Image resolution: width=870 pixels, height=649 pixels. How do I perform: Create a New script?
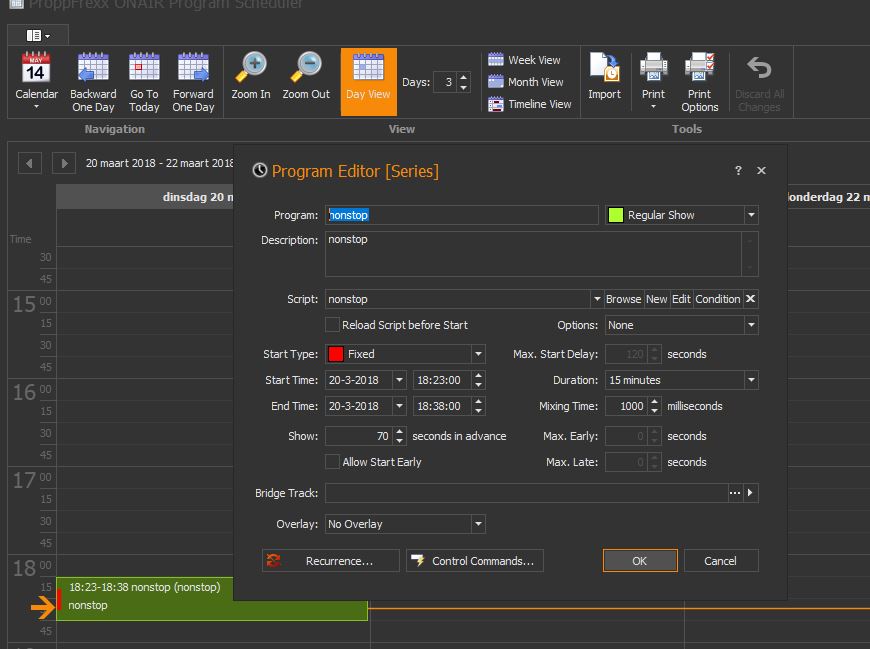656,299
